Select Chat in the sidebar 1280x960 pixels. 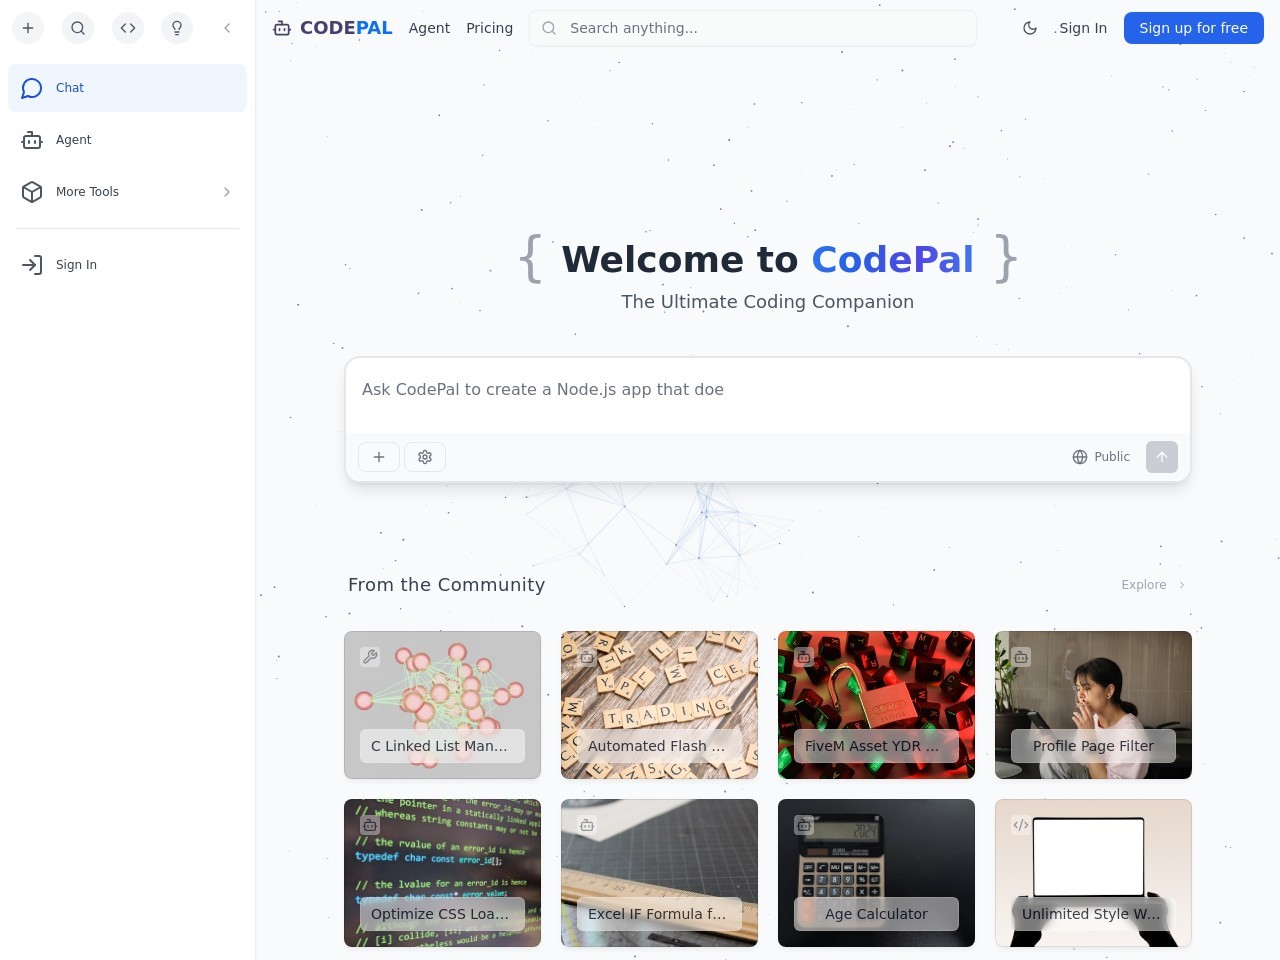pos(127,88)
